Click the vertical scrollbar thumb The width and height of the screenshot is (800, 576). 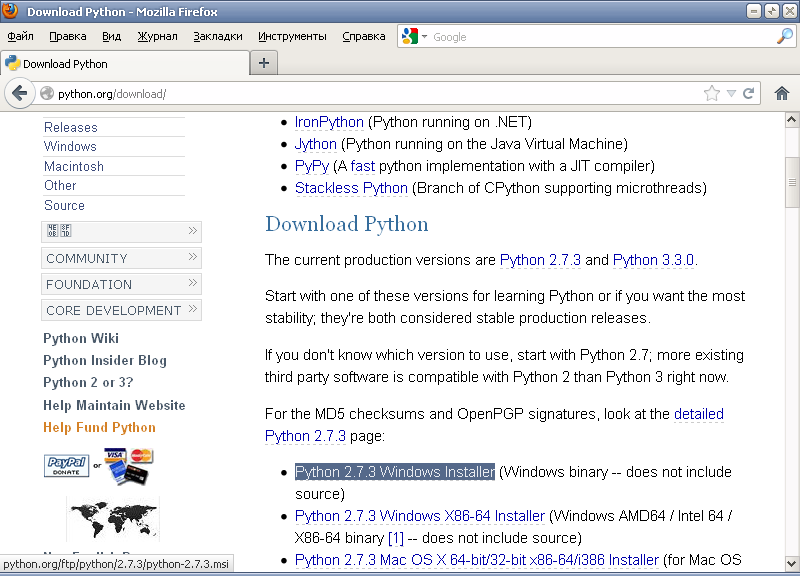click(x=792, y=182)
